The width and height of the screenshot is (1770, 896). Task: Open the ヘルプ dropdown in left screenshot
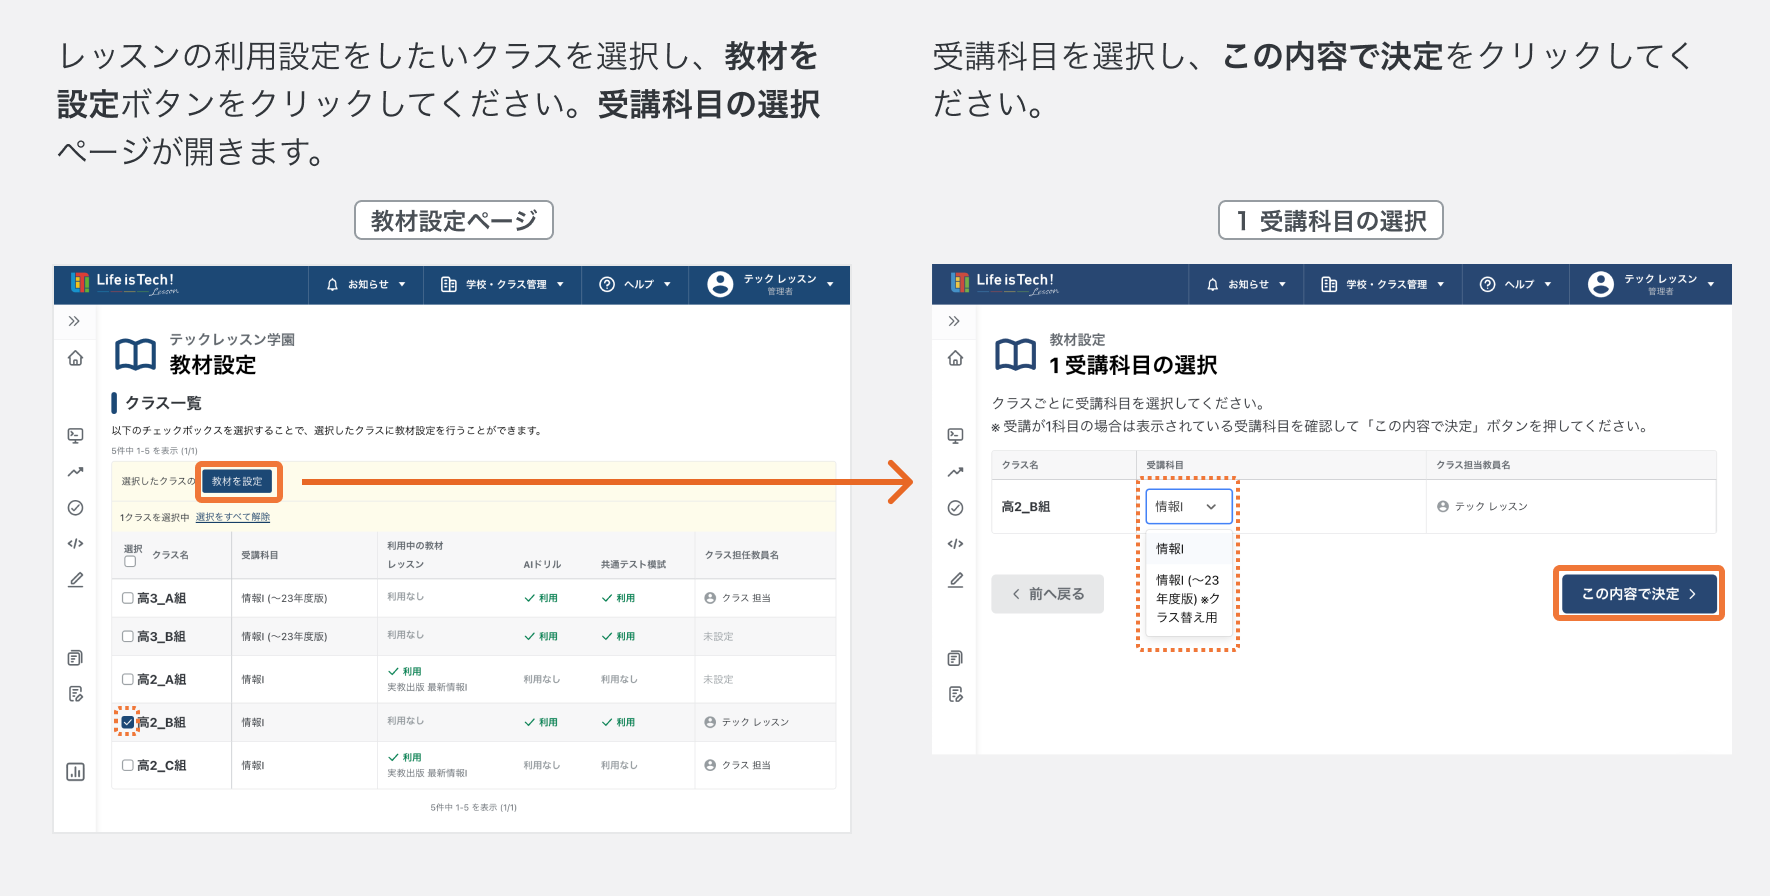635,285
